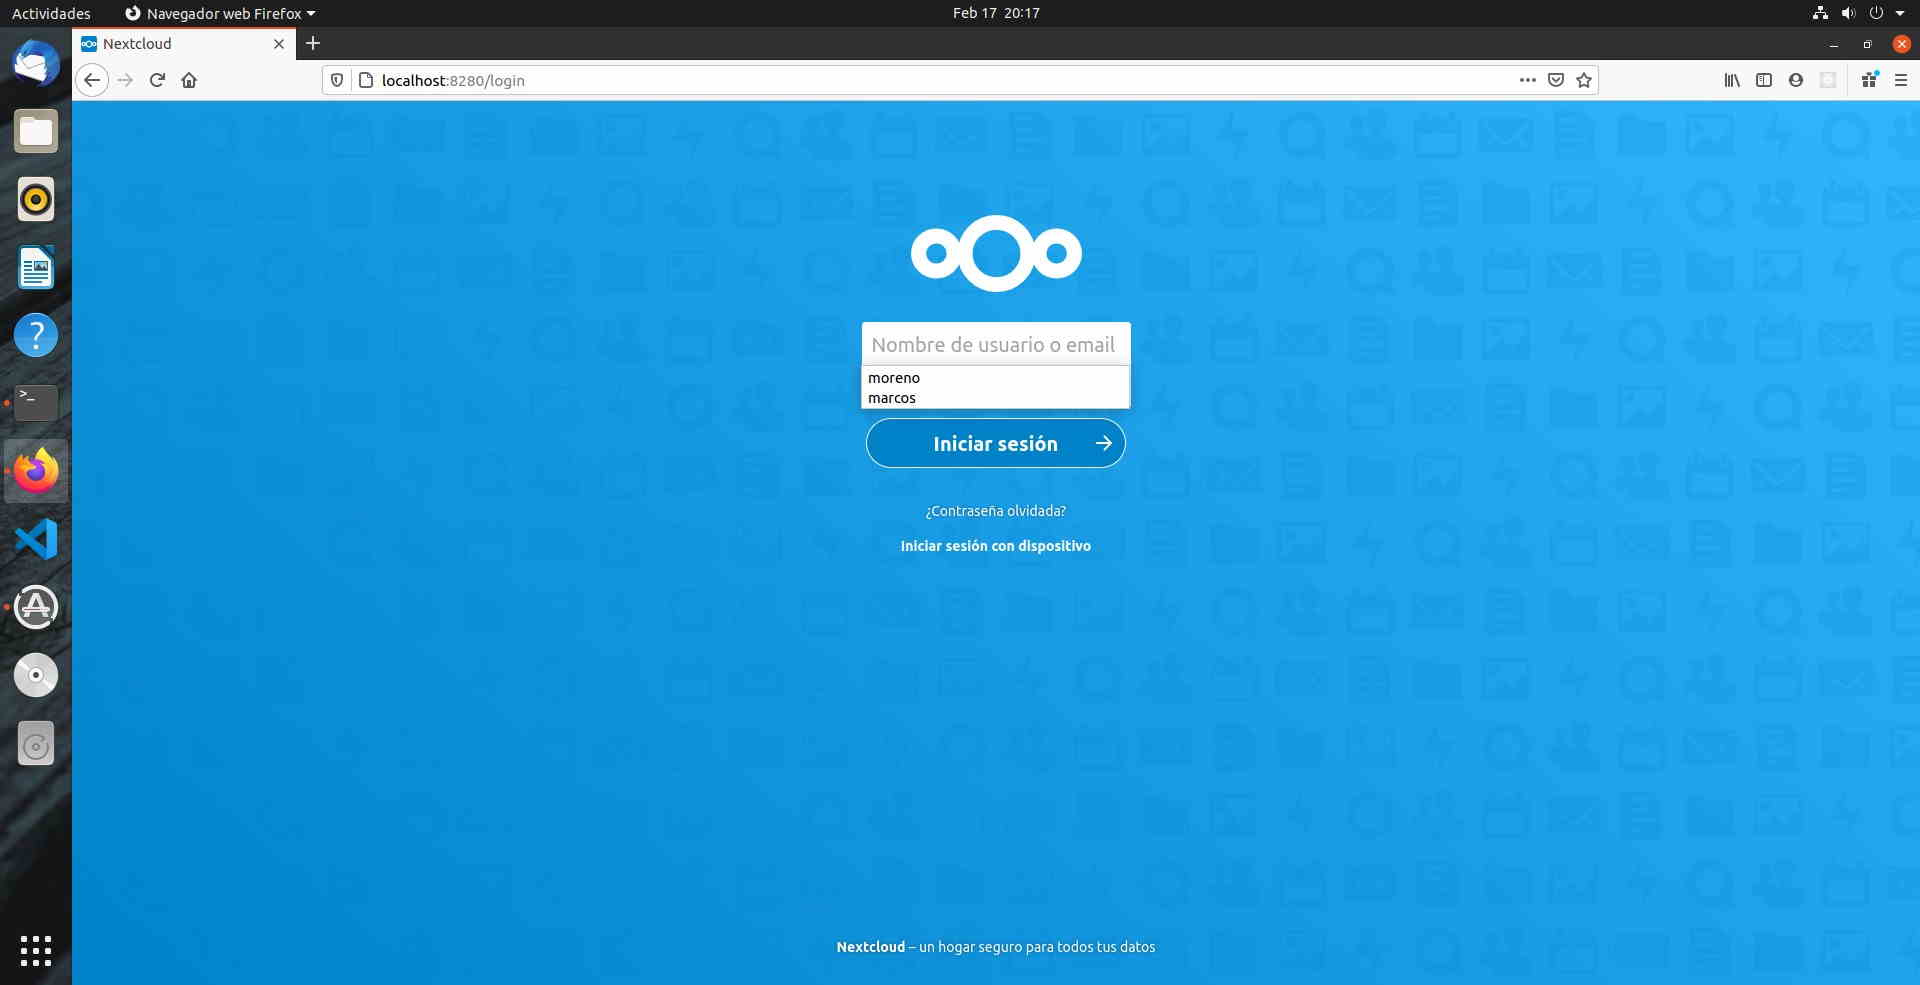Restore the Firefox window size
This screenshot has width=1920, height=985.
pyautogui.click(x=1867, y=44)
